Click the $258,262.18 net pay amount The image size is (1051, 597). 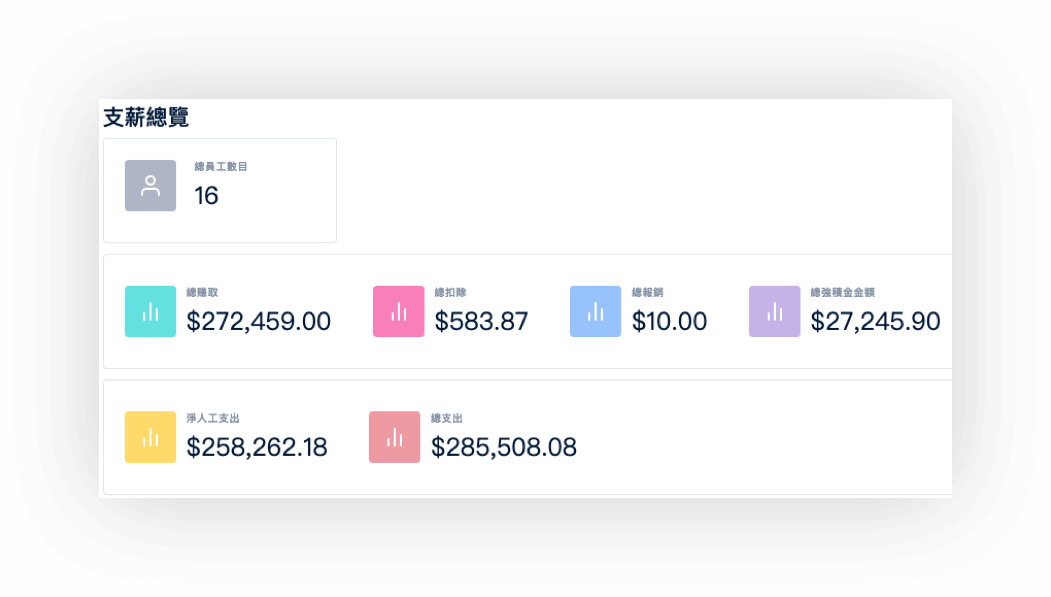[x=257, y=448]
